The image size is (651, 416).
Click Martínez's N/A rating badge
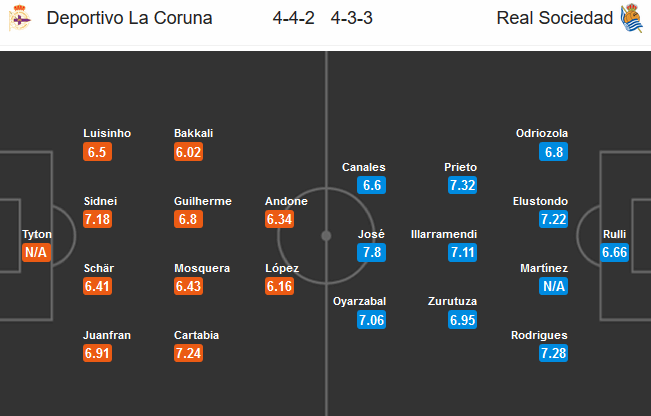tap(553, 286)
